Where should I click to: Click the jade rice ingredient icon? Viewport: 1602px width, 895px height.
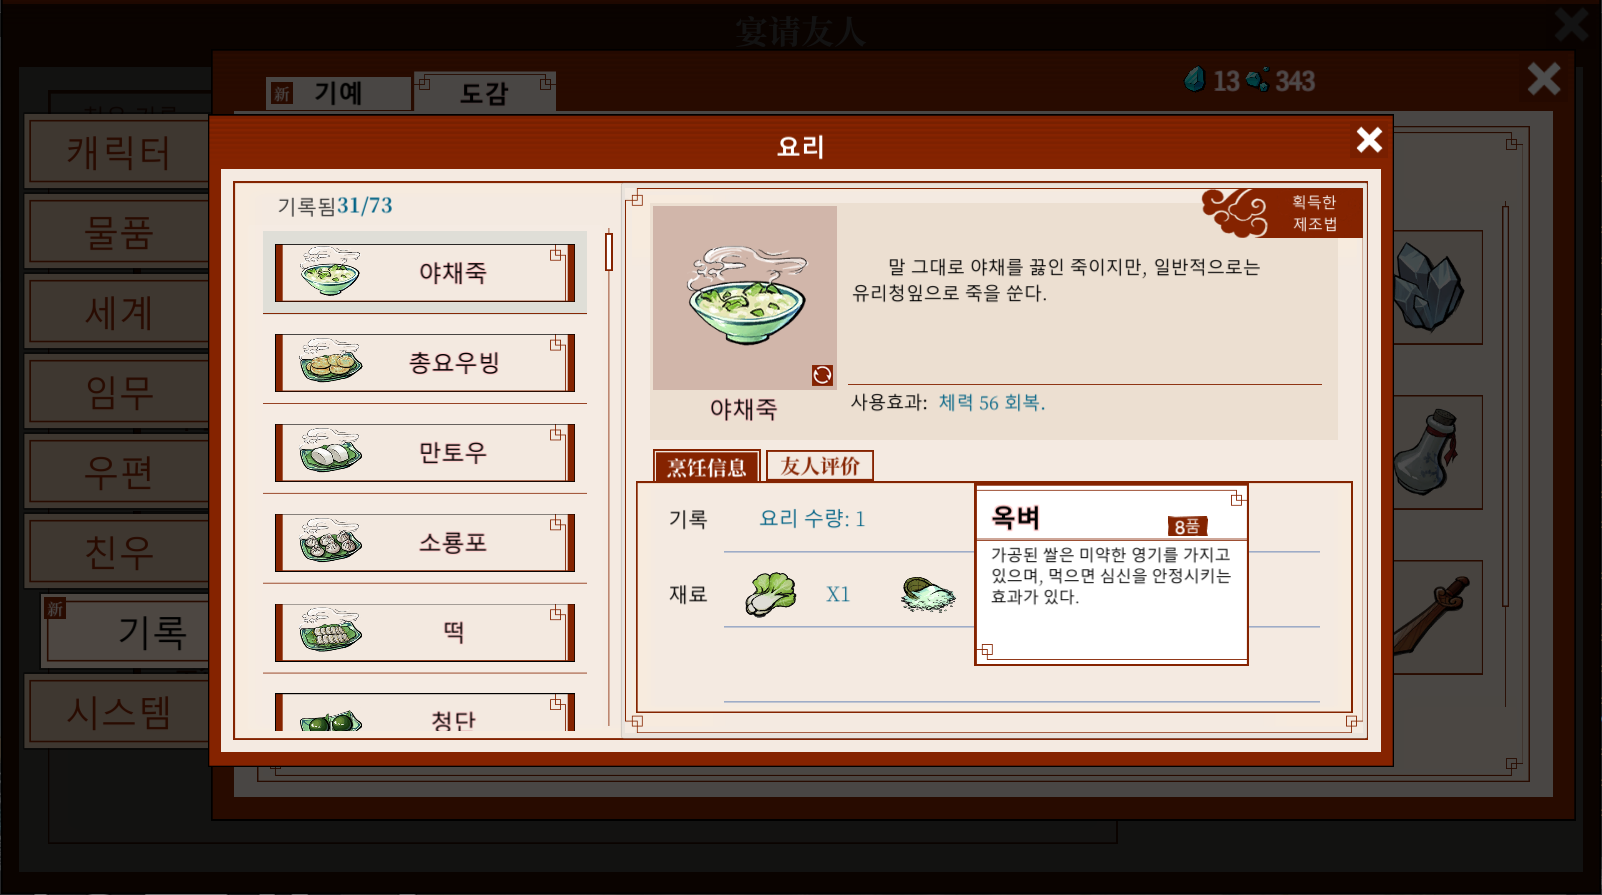(927, 594)
